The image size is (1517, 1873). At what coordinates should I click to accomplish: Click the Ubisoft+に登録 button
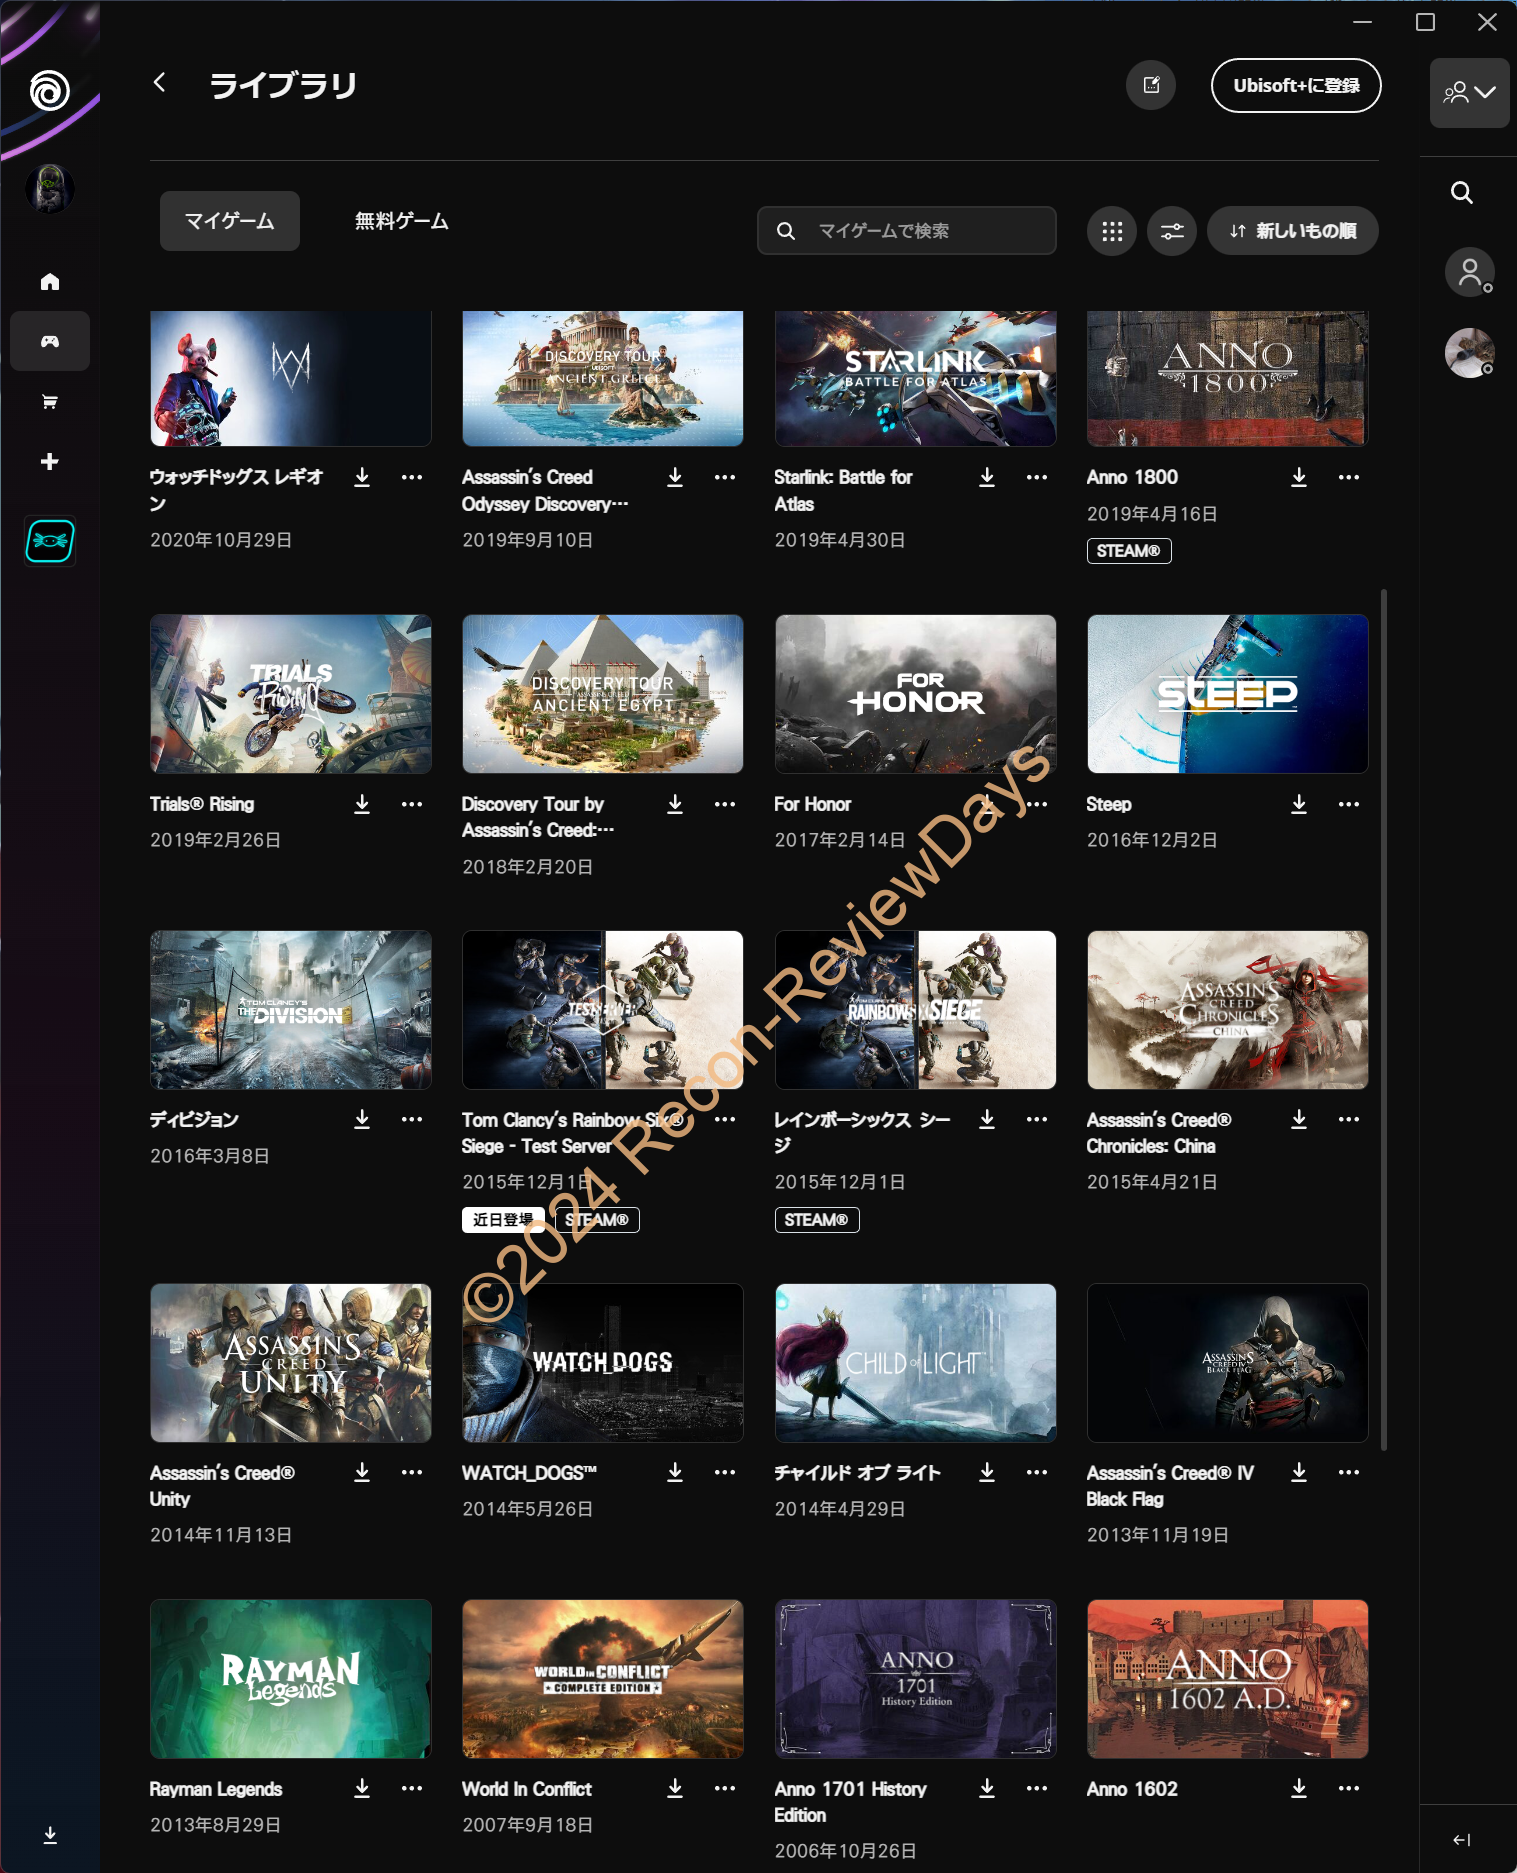point(1295,86)
